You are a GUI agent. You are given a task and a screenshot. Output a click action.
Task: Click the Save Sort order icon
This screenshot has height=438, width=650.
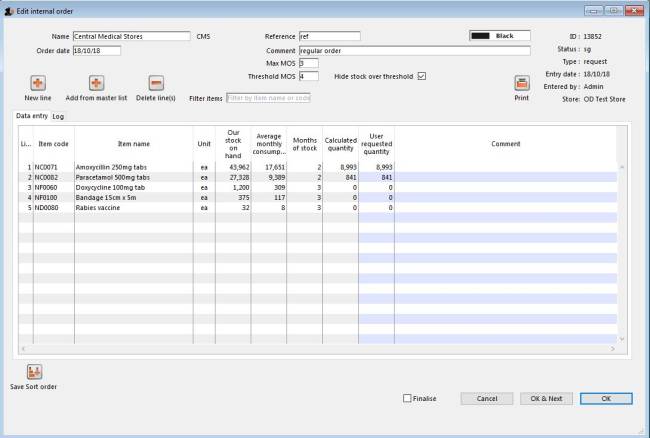coord(33,372)
